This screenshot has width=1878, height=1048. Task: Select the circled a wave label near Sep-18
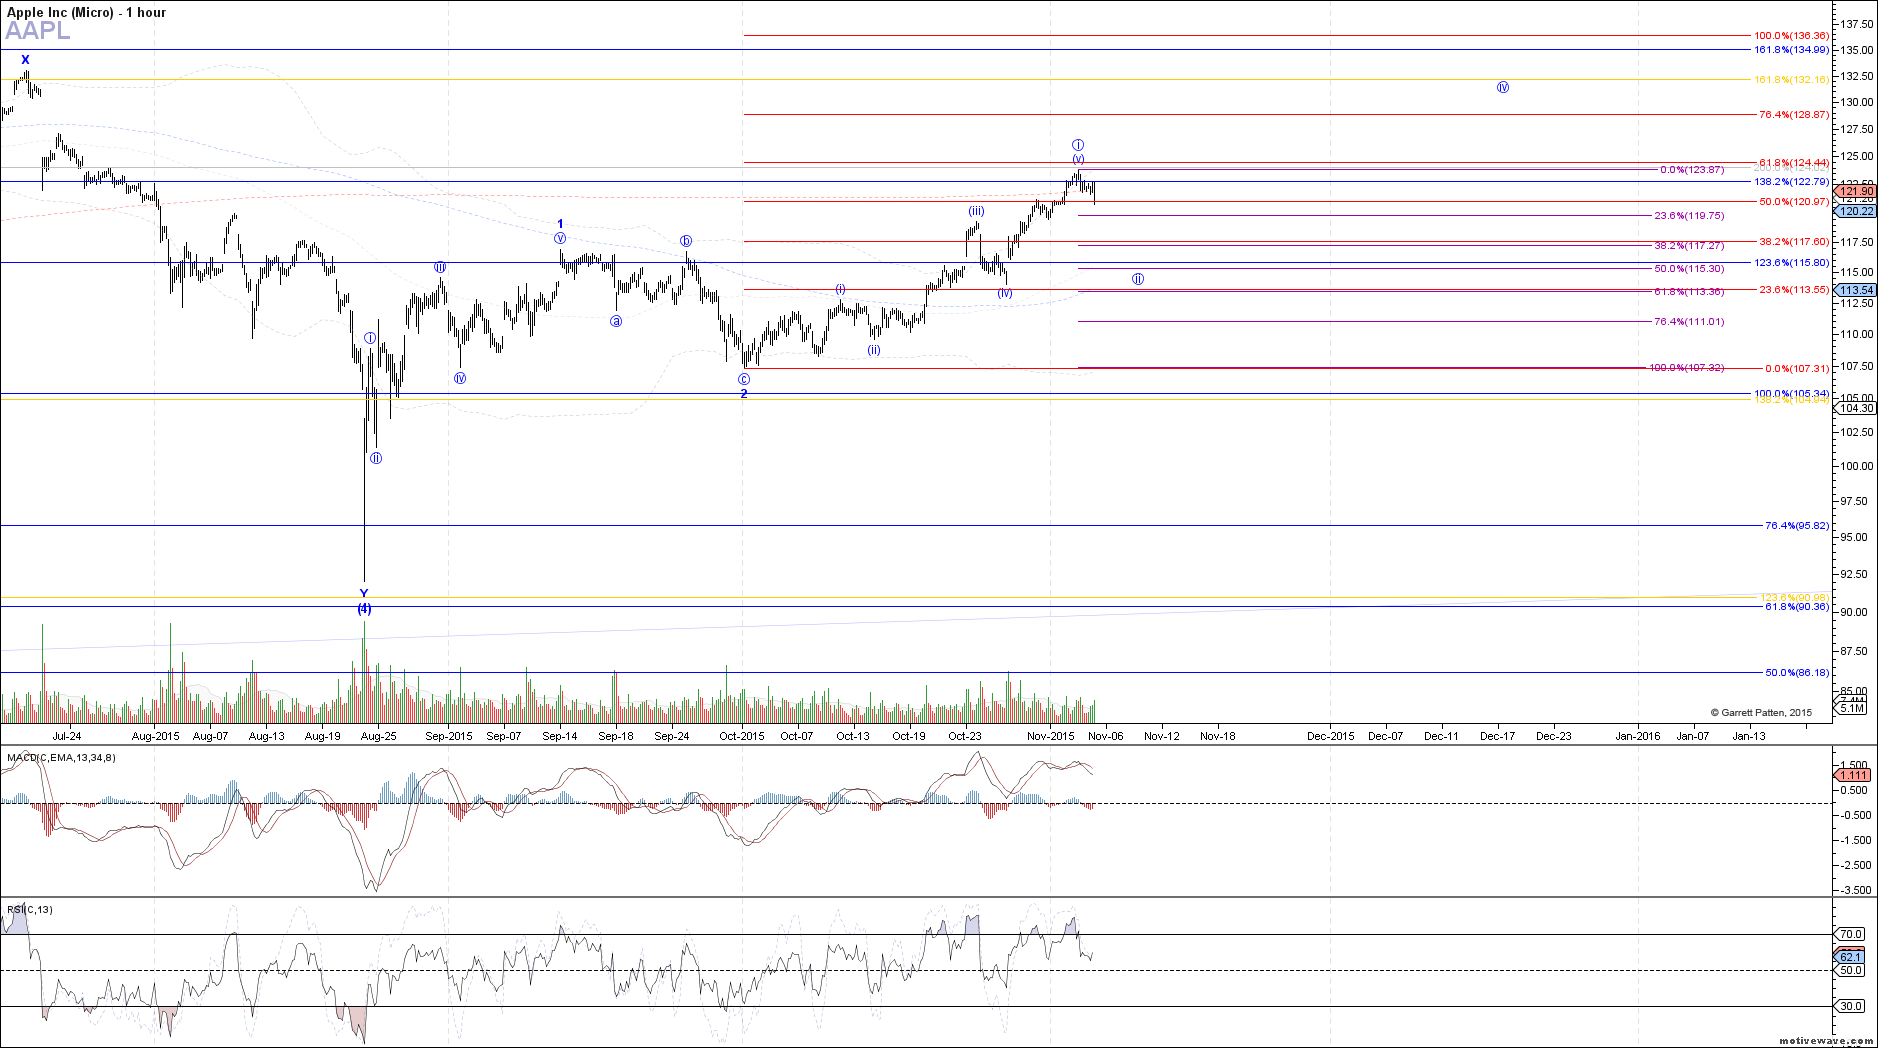[x=616, y=321]
